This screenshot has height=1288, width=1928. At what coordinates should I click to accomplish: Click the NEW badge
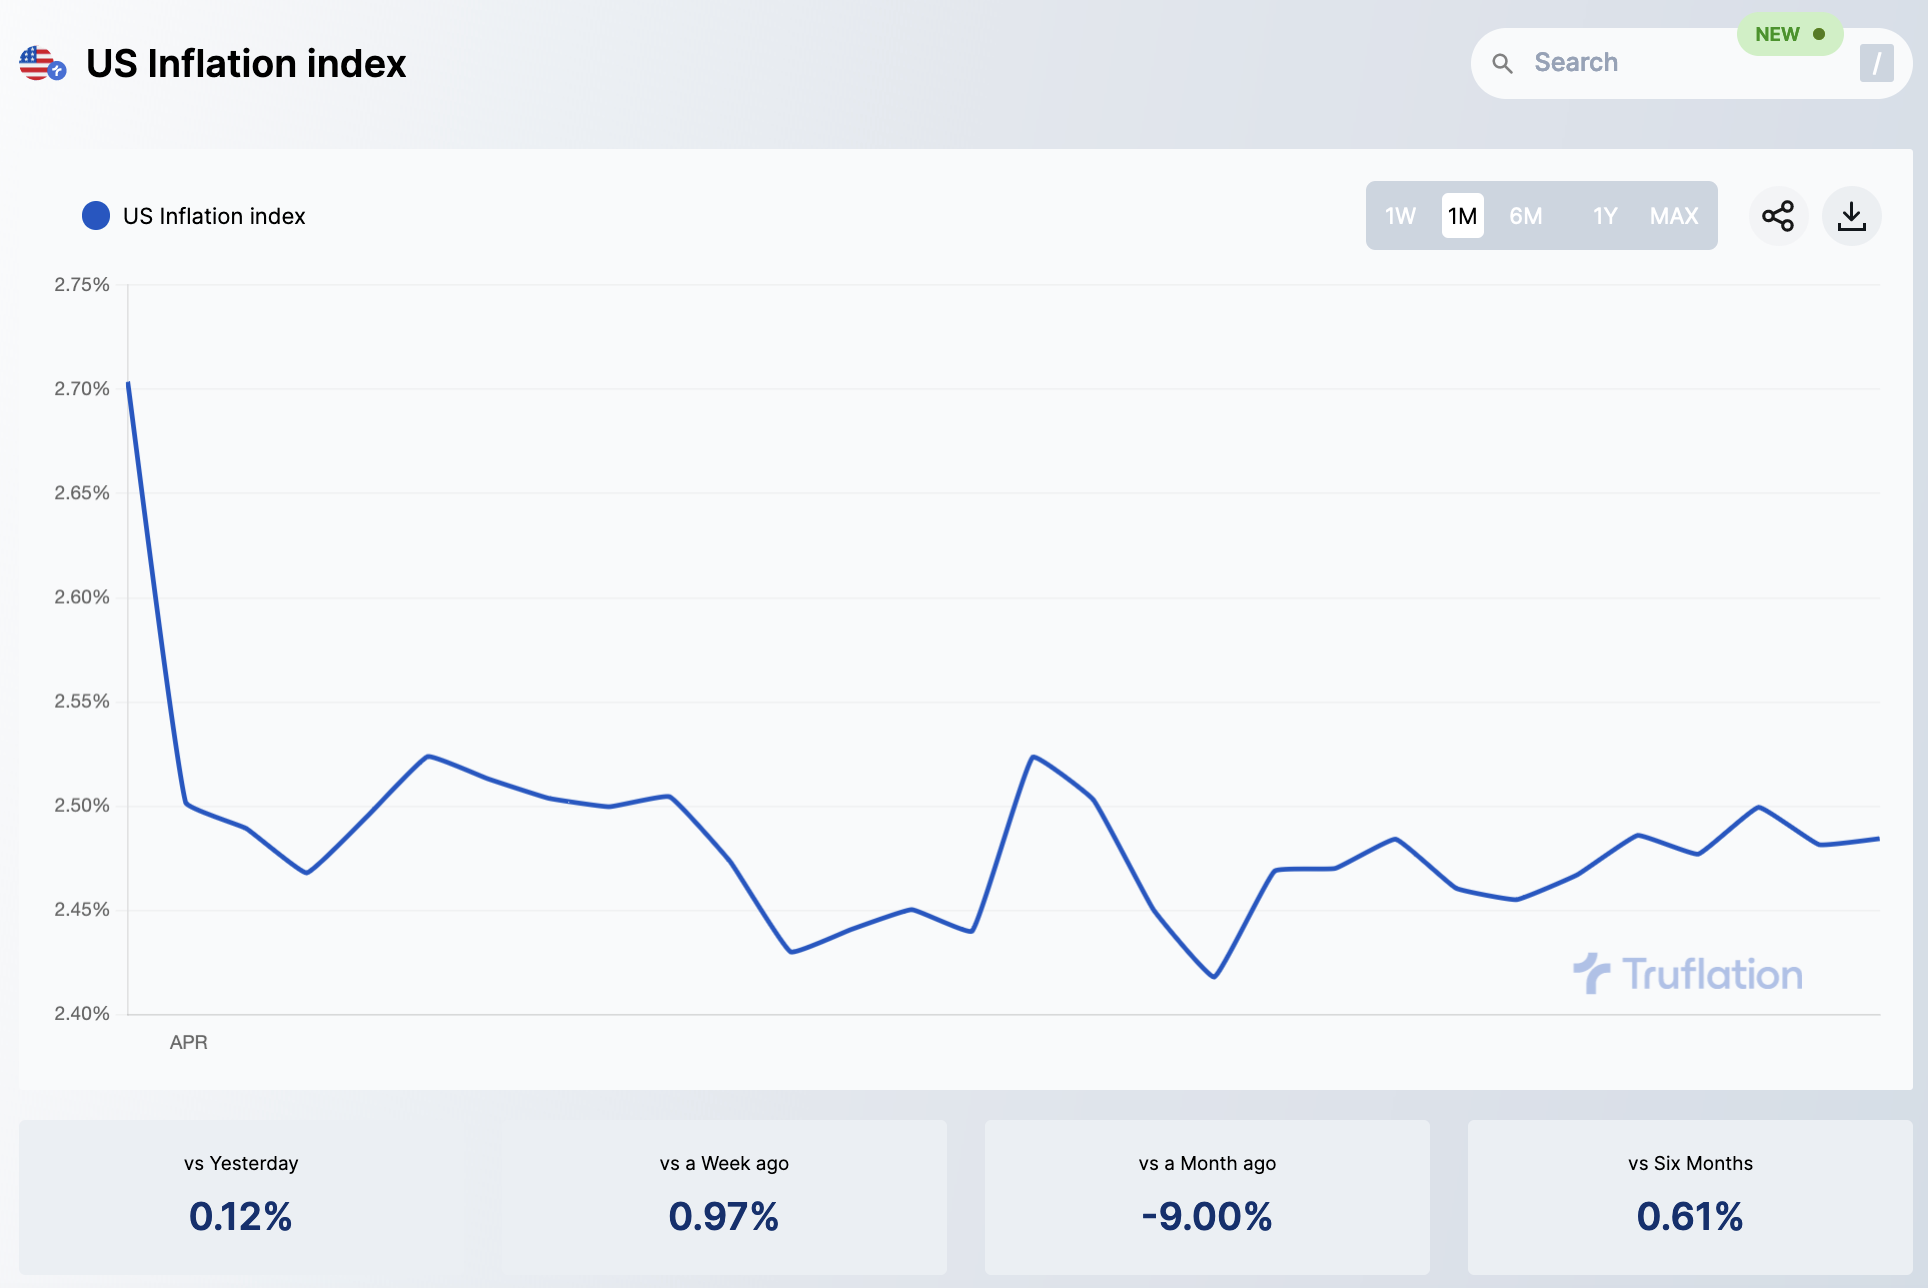(x=1789, y=35)
